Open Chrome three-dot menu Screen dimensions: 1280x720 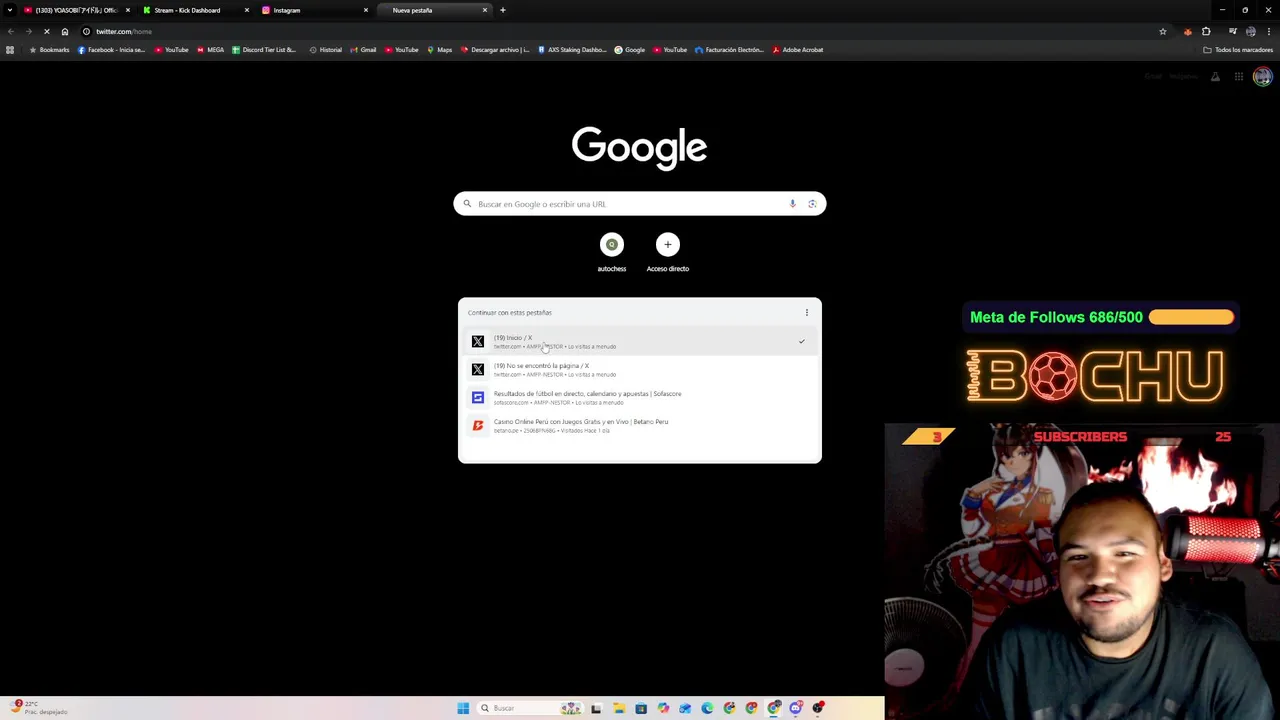[x=1269, y=31]
